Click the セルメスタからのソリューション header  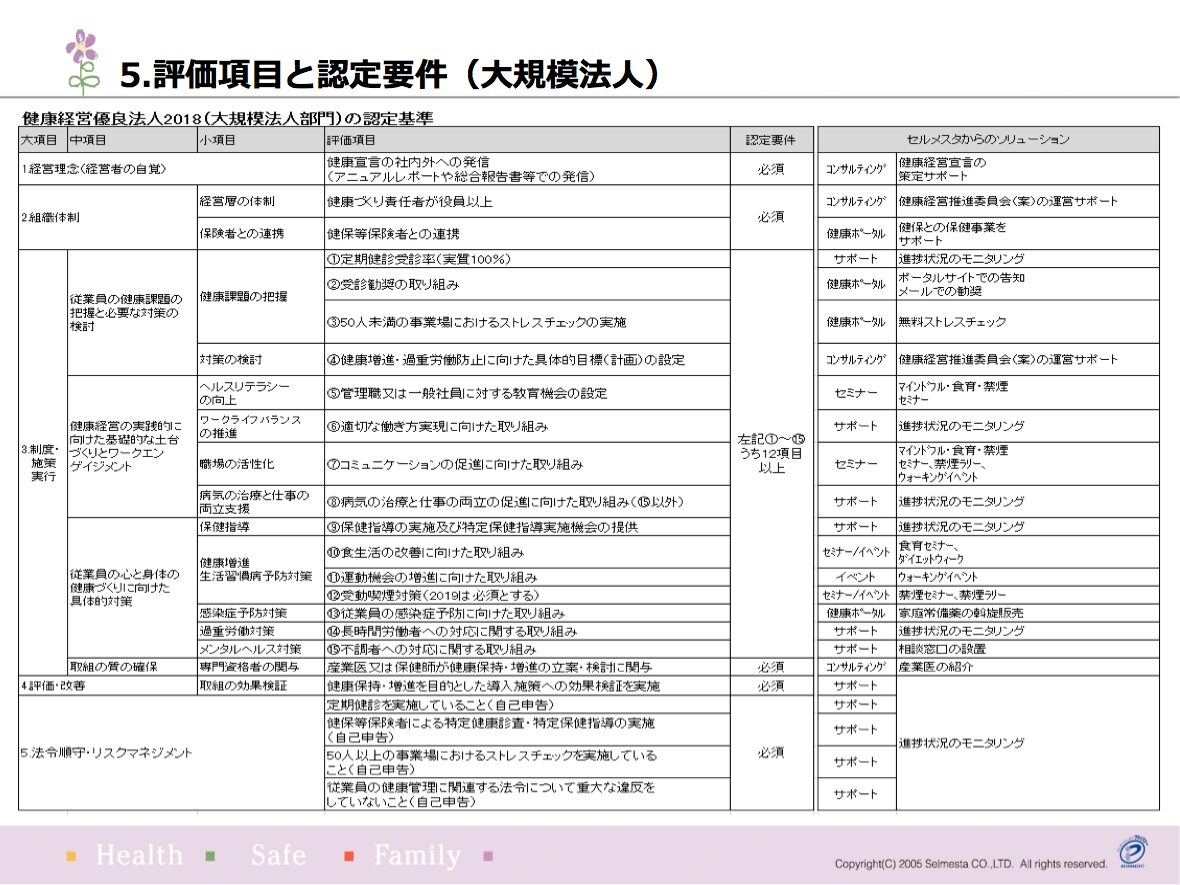click(988, 139)
